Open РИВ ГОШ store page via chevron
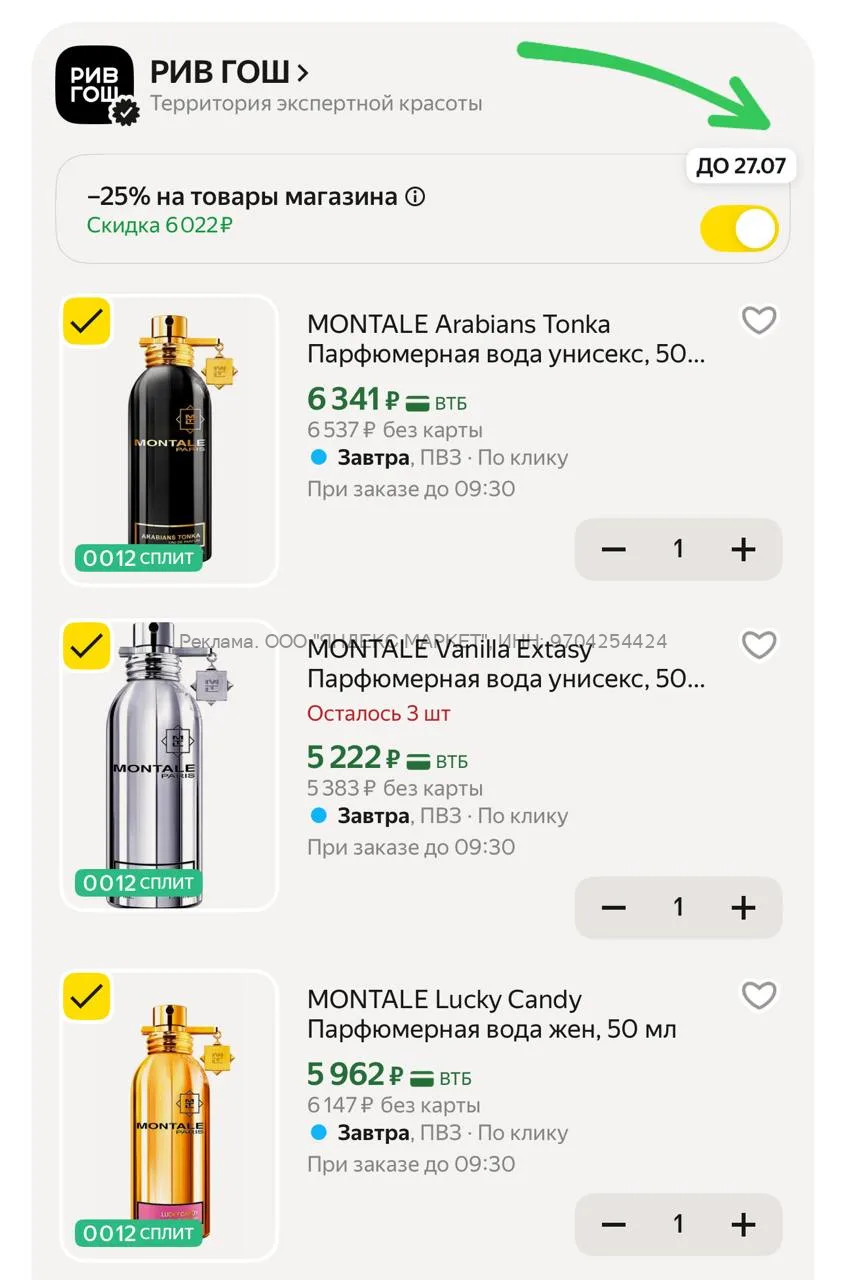 coord(303,72)
